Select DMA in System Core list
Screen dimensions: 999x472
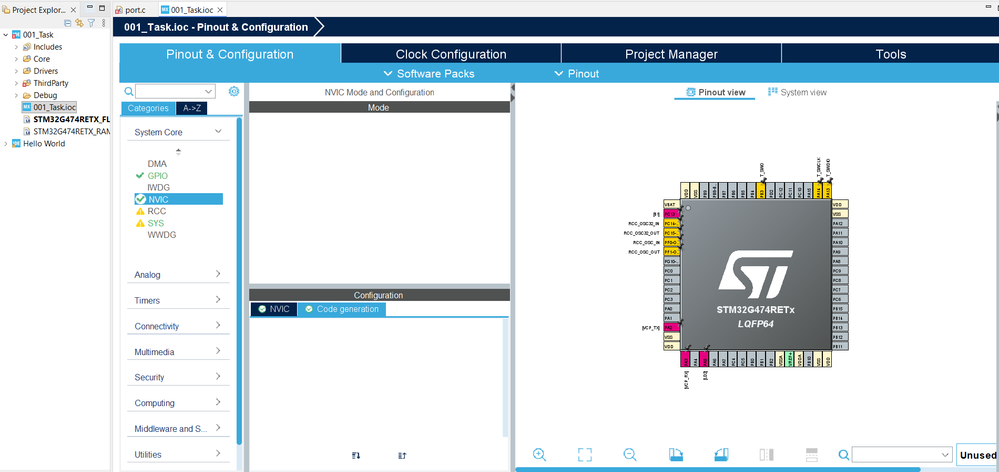[x=157, y=164]
